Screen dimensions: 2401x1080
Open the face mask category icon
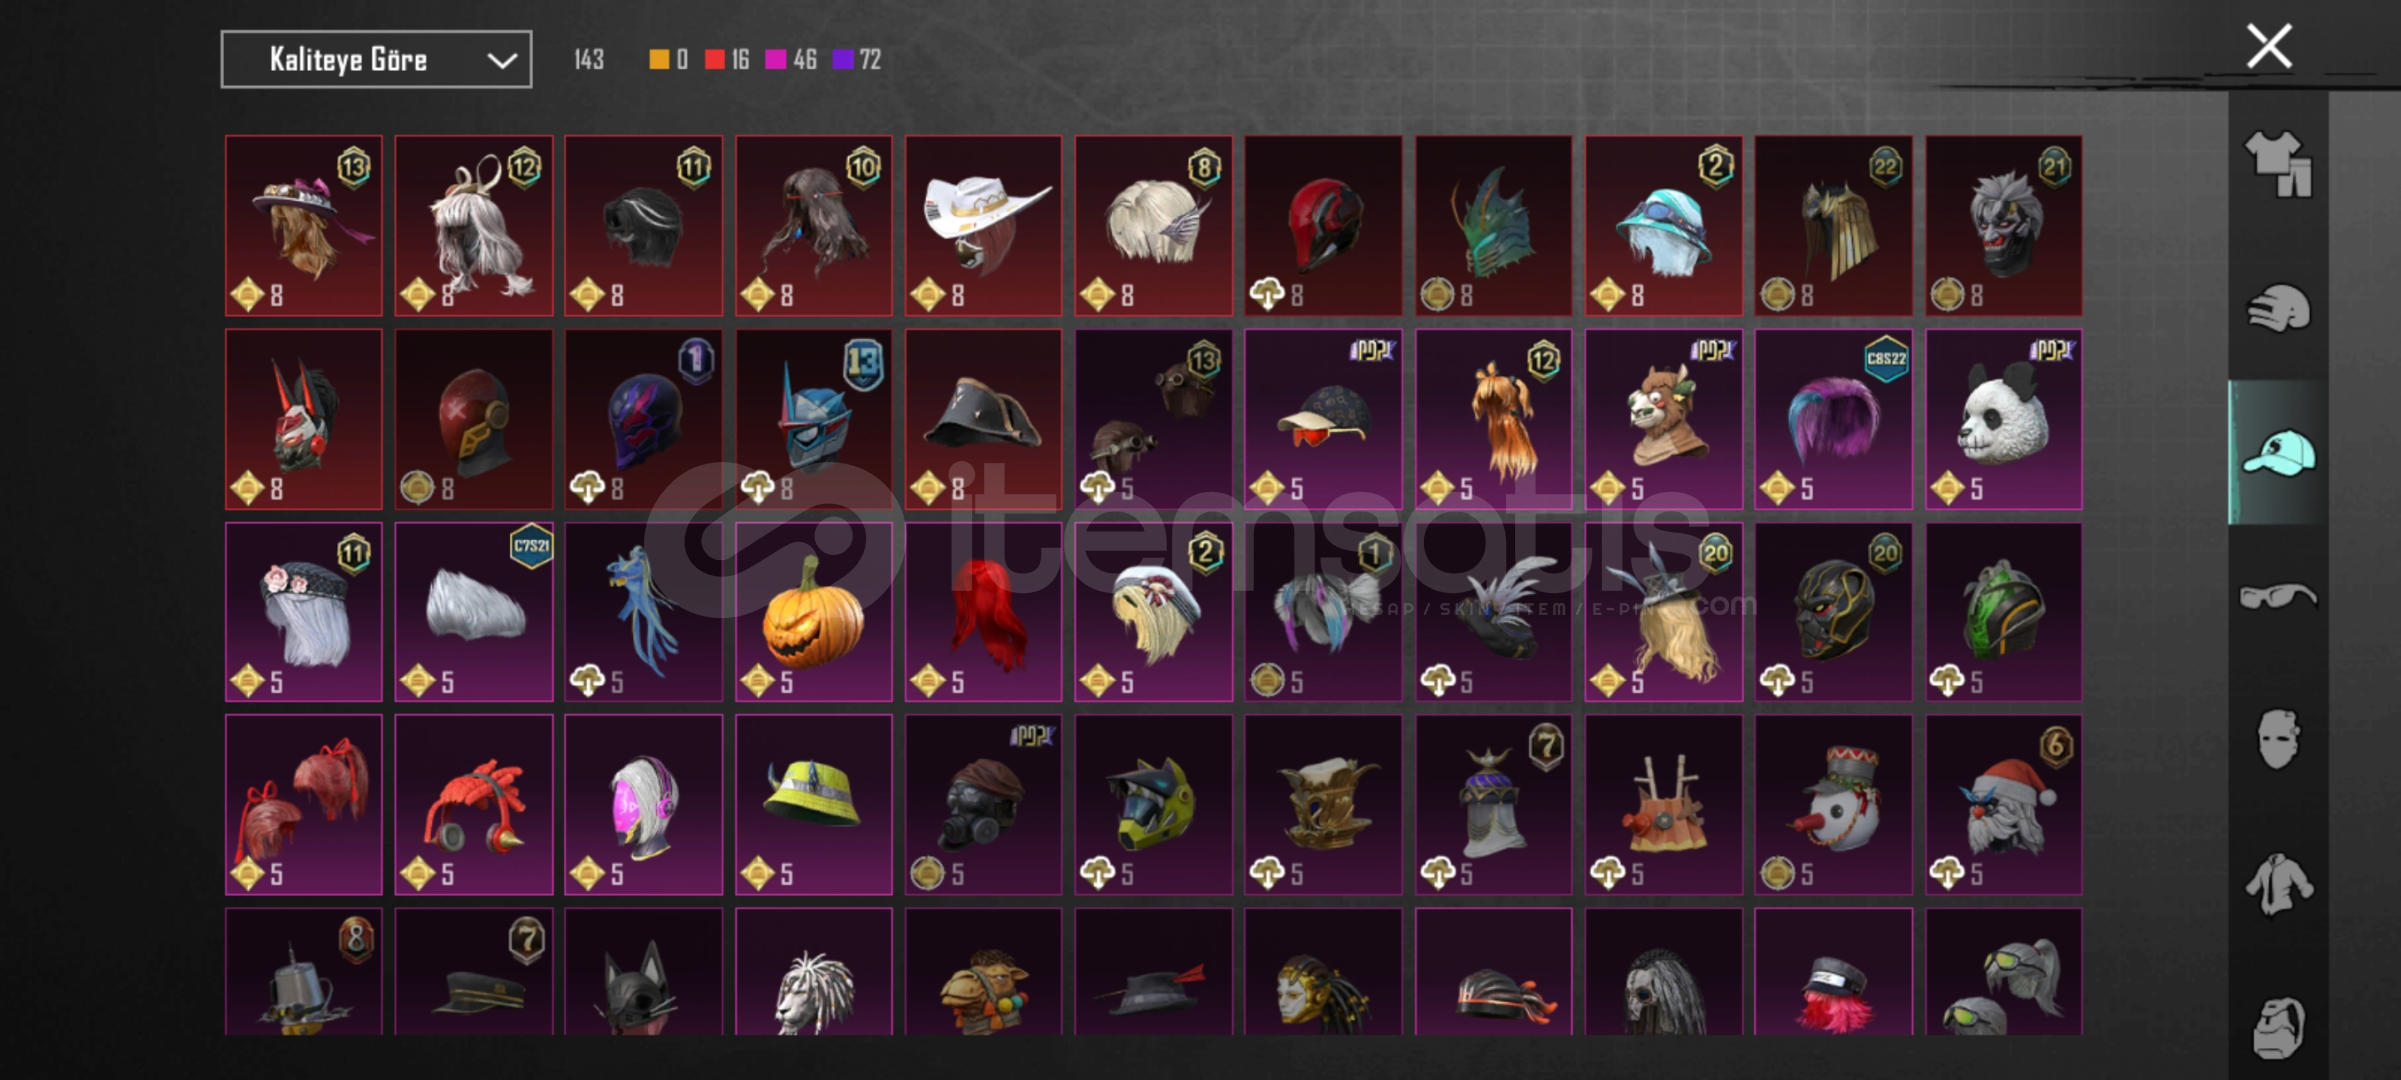[2278, 739]
